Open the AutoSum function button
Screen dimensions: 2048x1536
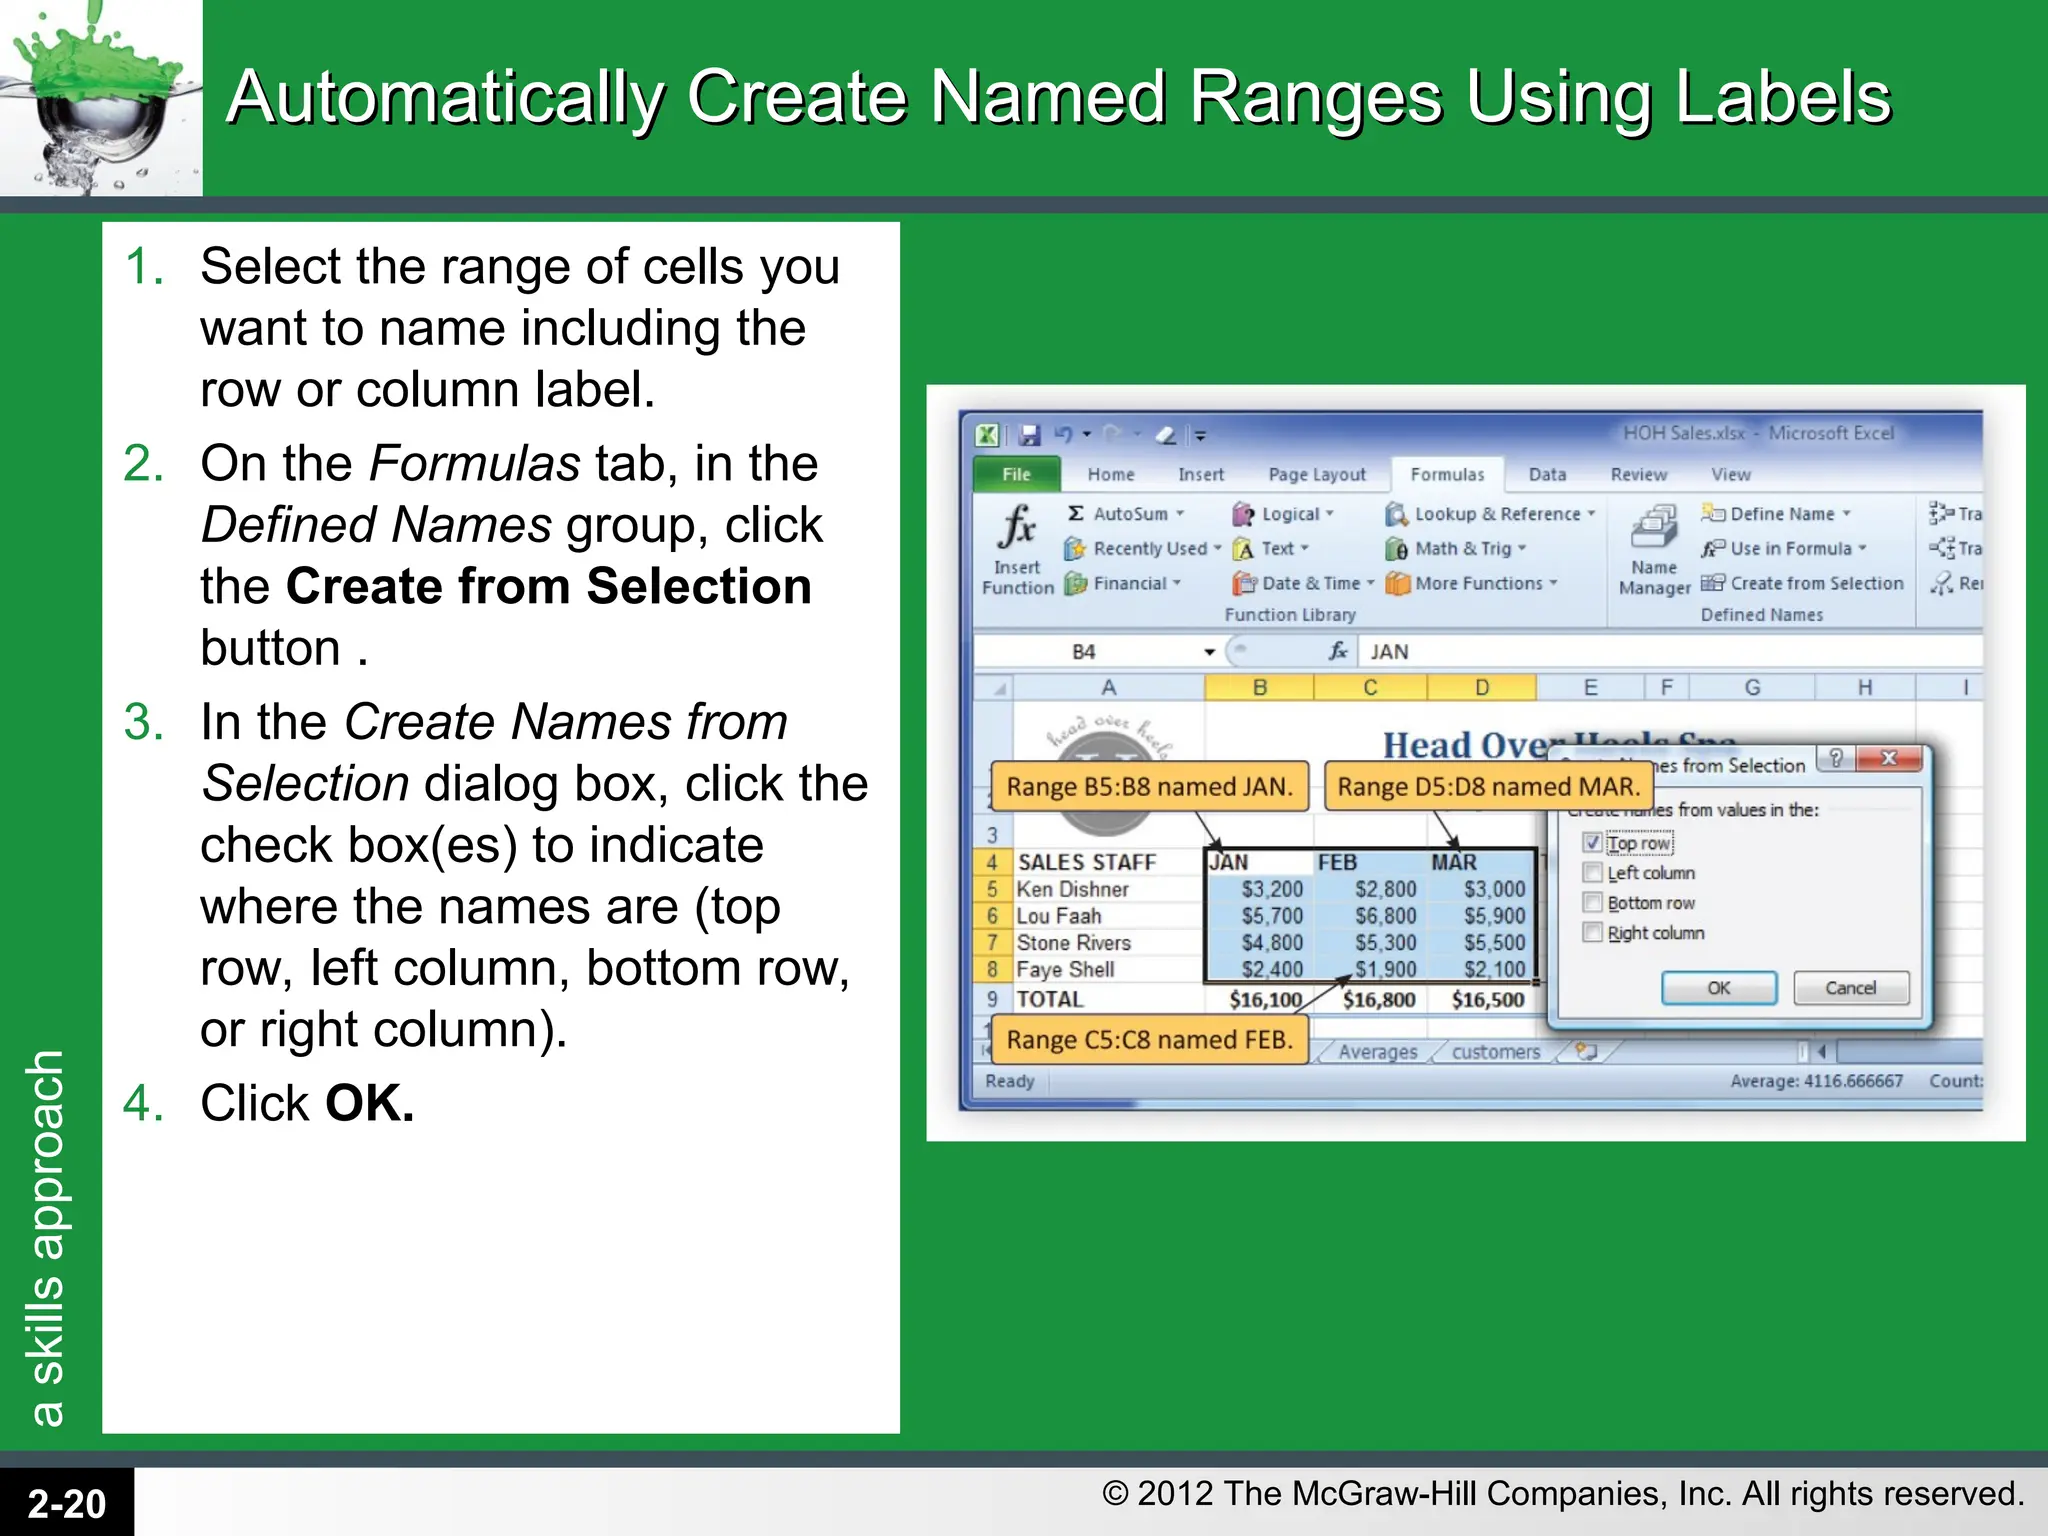[1126, 514]
